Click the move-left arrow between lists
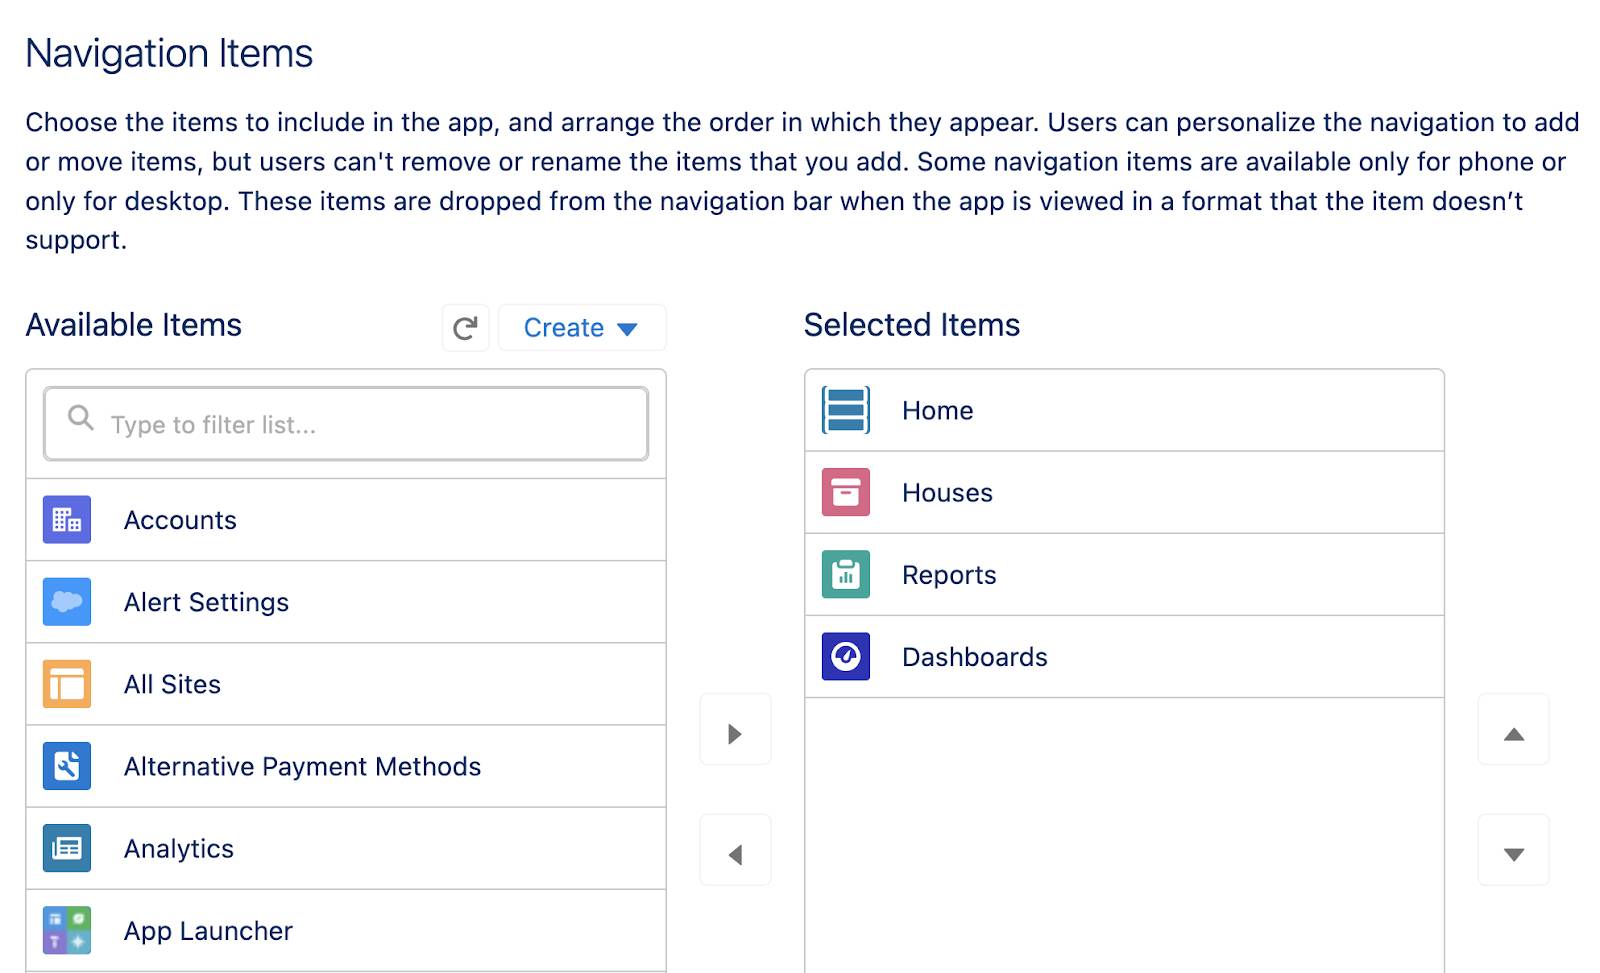 click(735, 852)
